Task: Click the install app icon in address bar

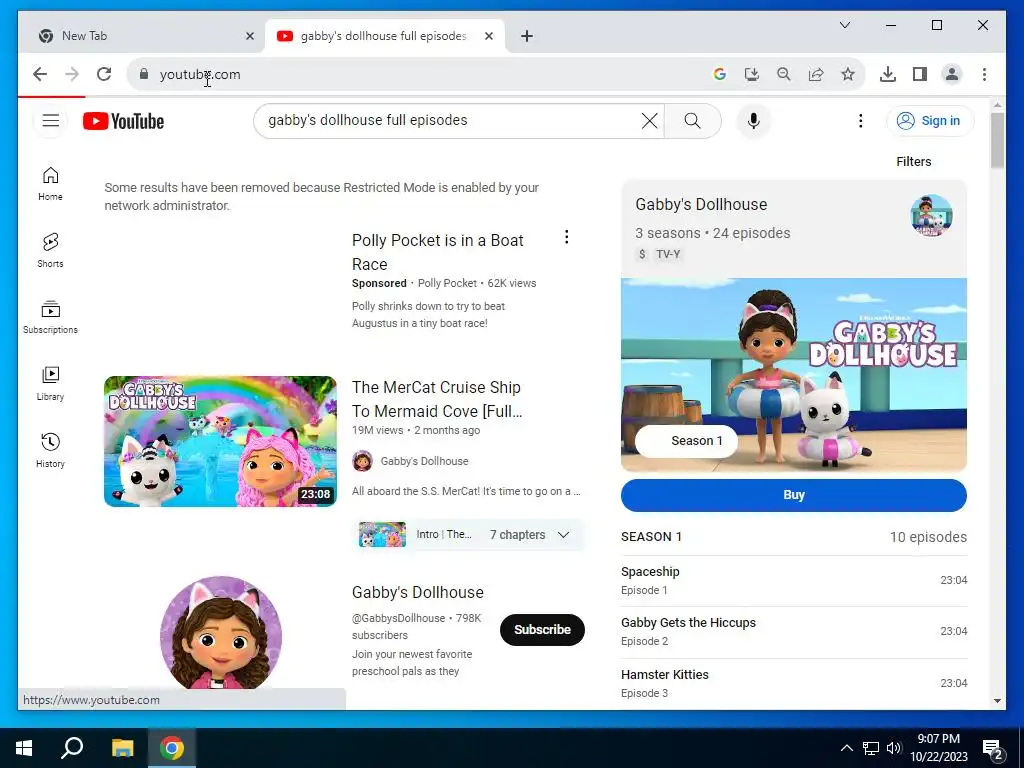Action: click(x=752, y=74)
